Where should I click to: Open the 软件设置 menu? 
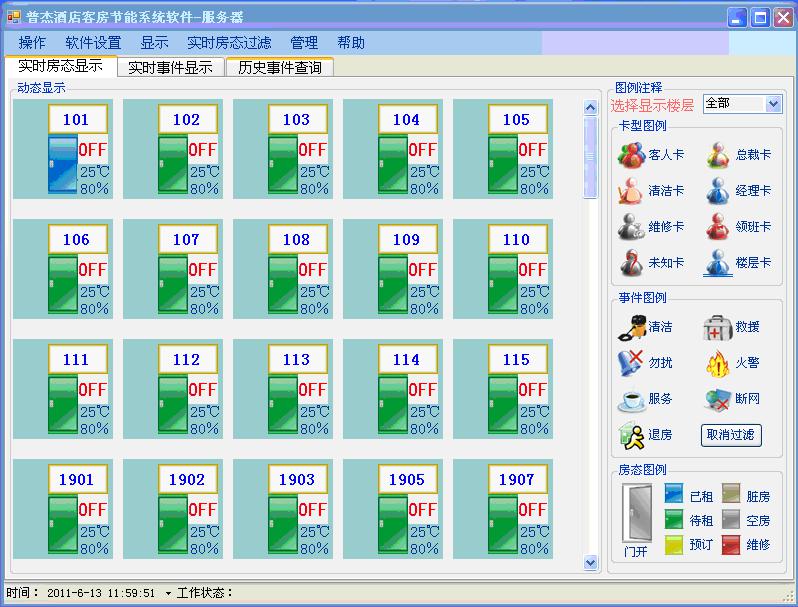93,43
